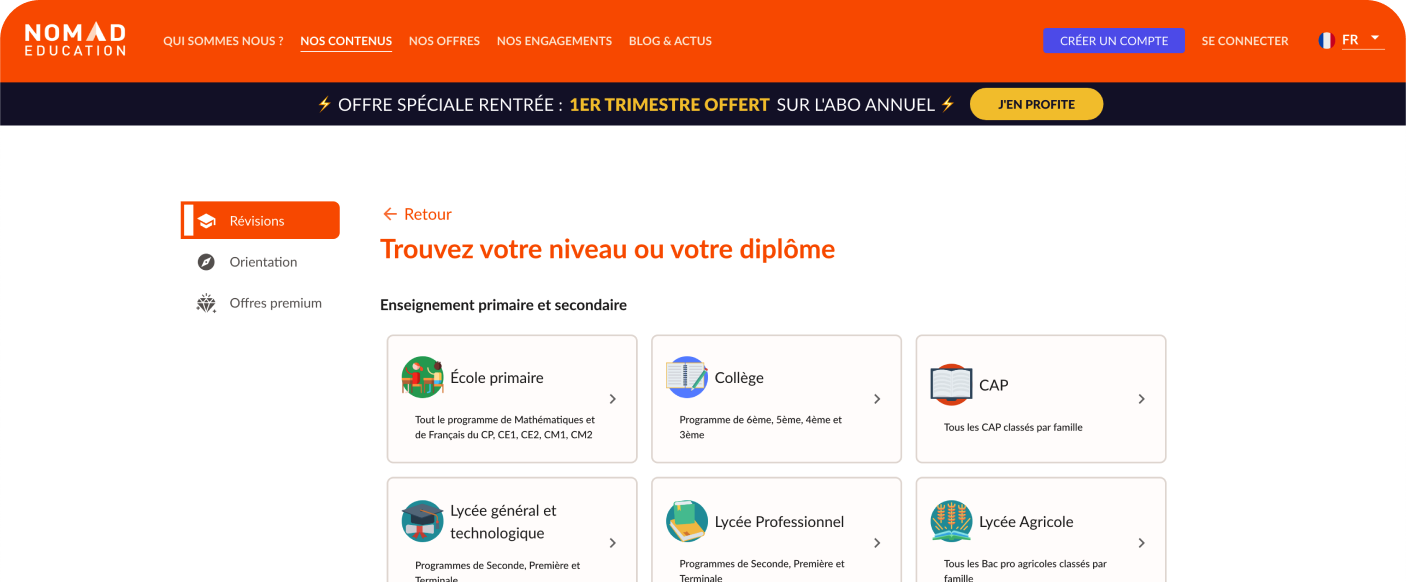Click the Enseignement primaire et secondaire heading

[x=503, y=305]
